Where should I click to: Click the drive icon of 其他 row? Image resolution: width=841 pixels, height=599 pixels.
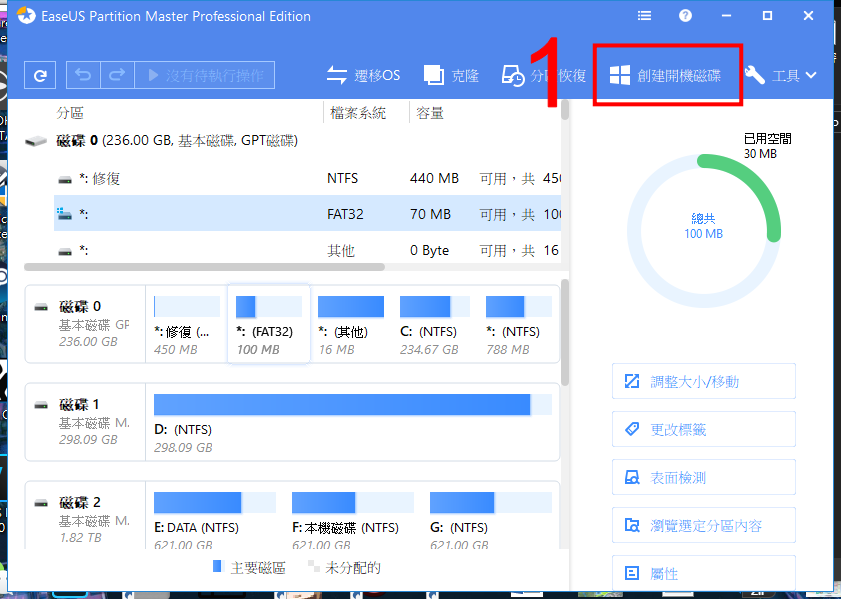[65, 251]
